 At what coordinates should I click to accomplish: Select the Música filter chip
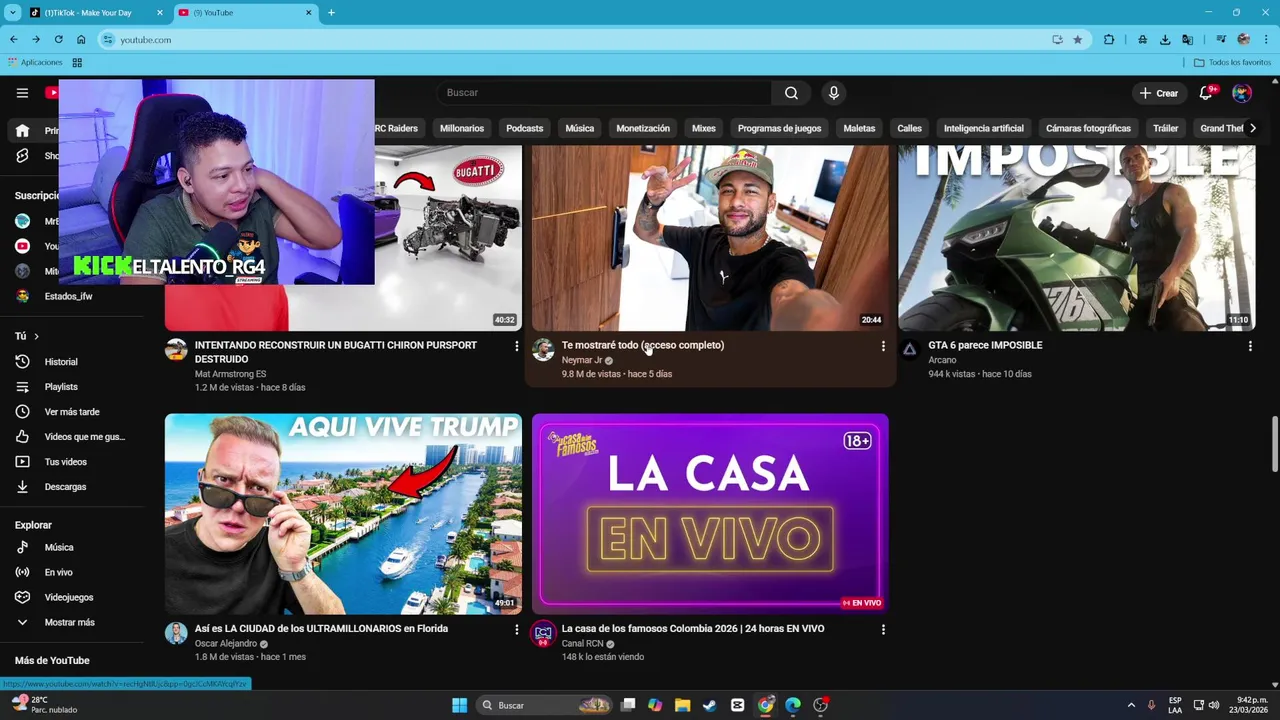point(579,128)
